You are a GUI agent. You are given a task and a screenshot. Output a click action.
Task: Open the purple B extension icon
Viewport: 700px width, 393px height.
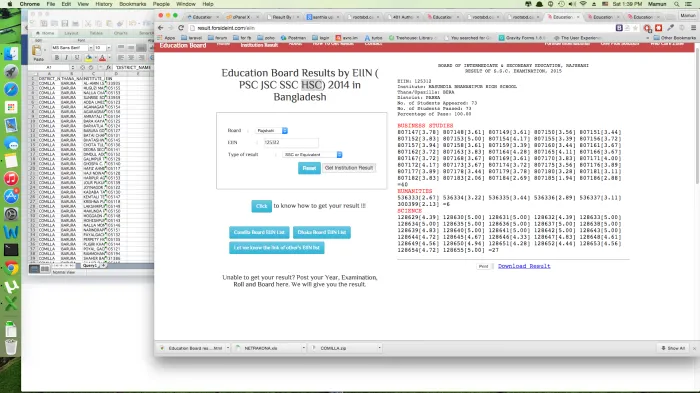pos(619,28)
